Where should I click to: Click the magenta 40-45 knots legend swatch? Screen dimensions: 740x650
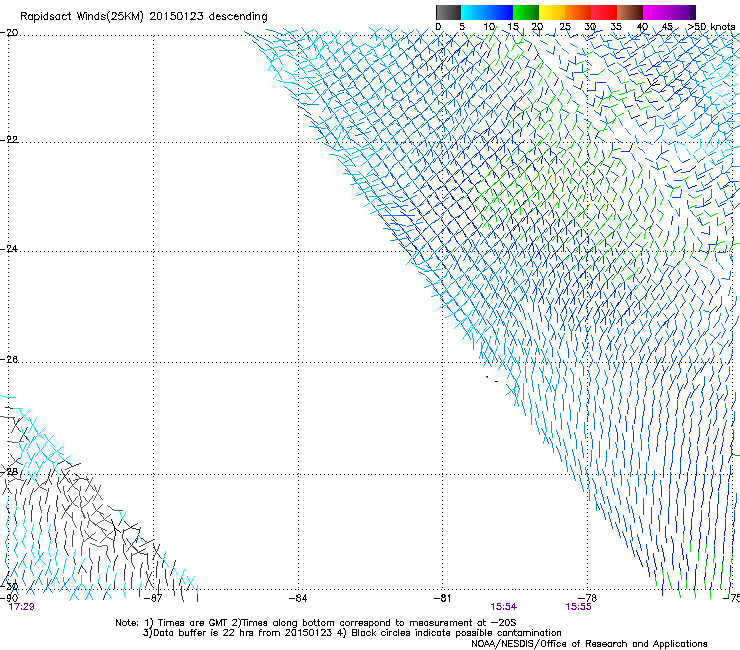[x=656, y=12]
